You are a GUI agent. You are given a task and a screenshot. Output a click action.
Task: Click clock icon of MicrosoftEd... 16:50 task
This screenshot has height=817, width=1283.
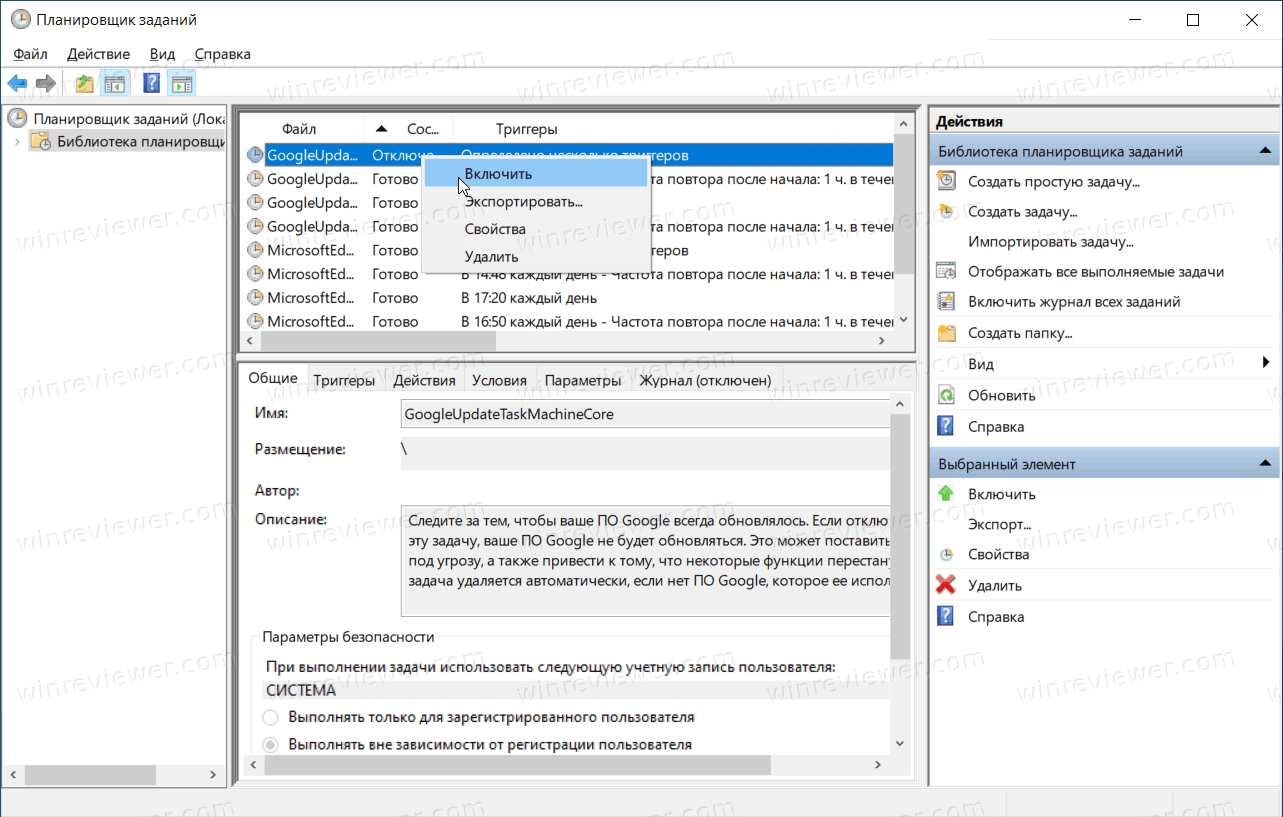coord(255,322)
